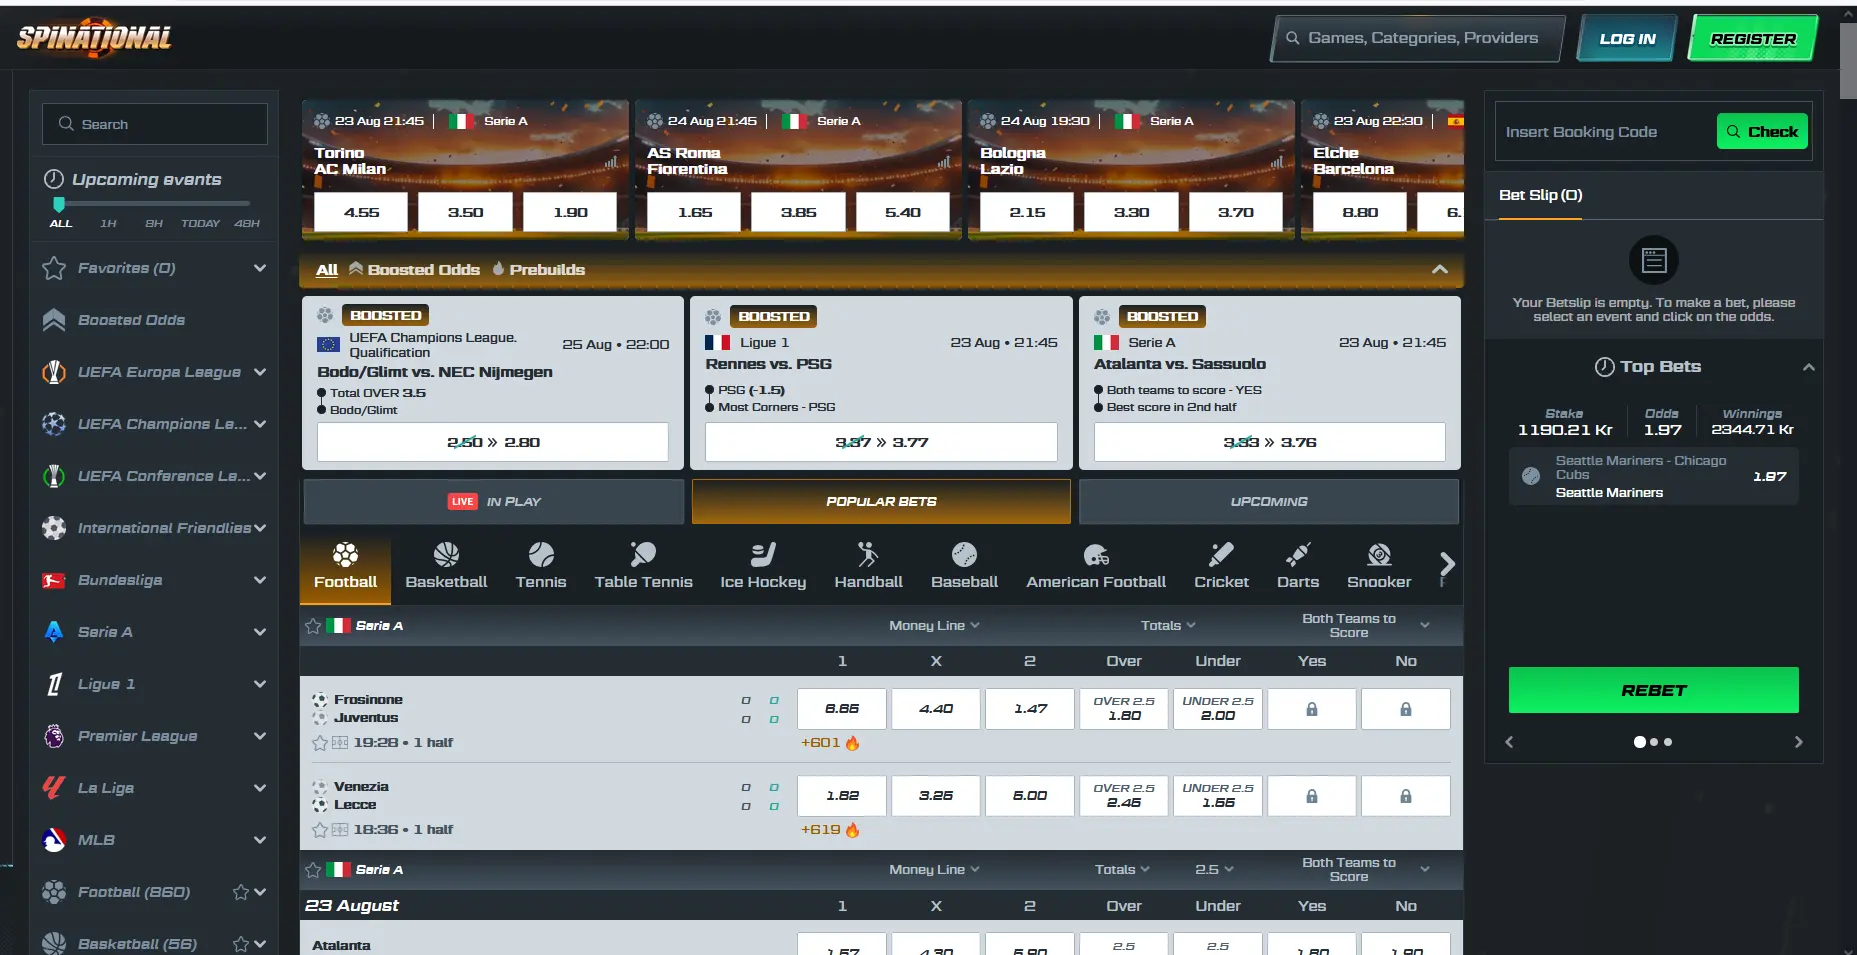Click the Upcoming events clock icon
Image resolution: width=1857 pixels, height=955 pixels.
click(54, 179)
